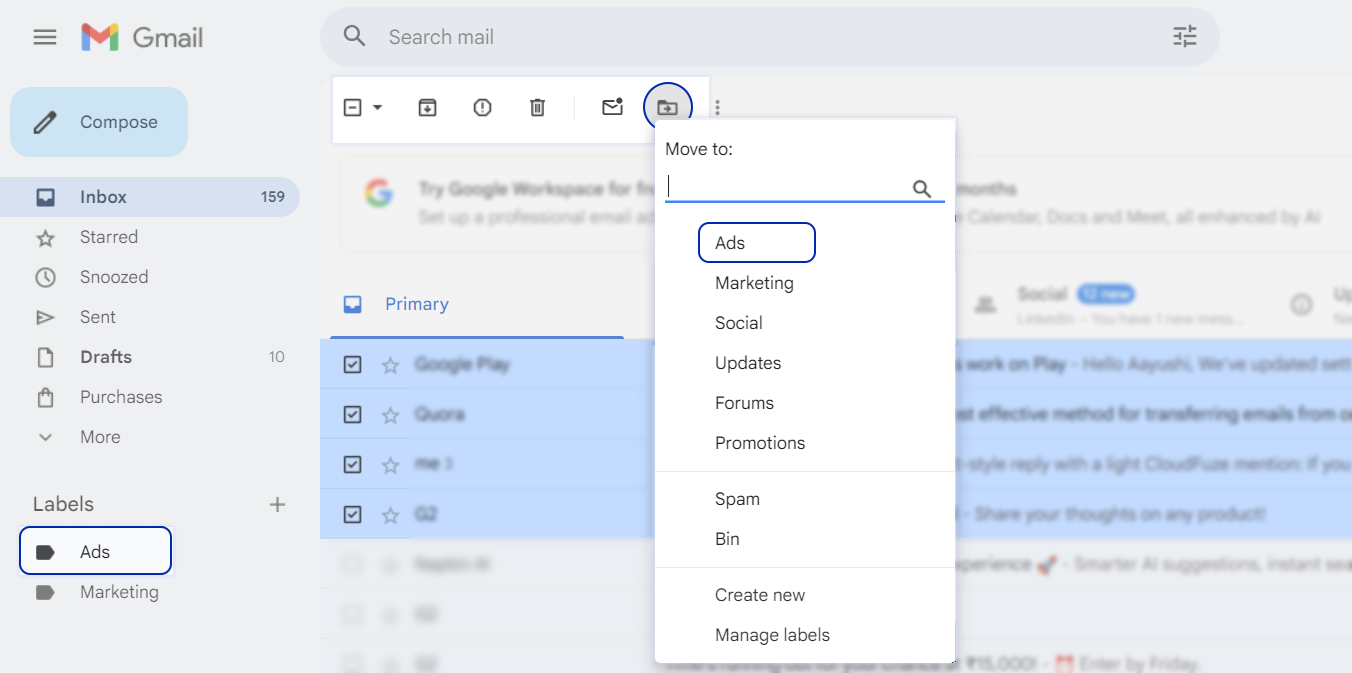Click the Compose button
The image size is (1352, 673).
point(98,121)
